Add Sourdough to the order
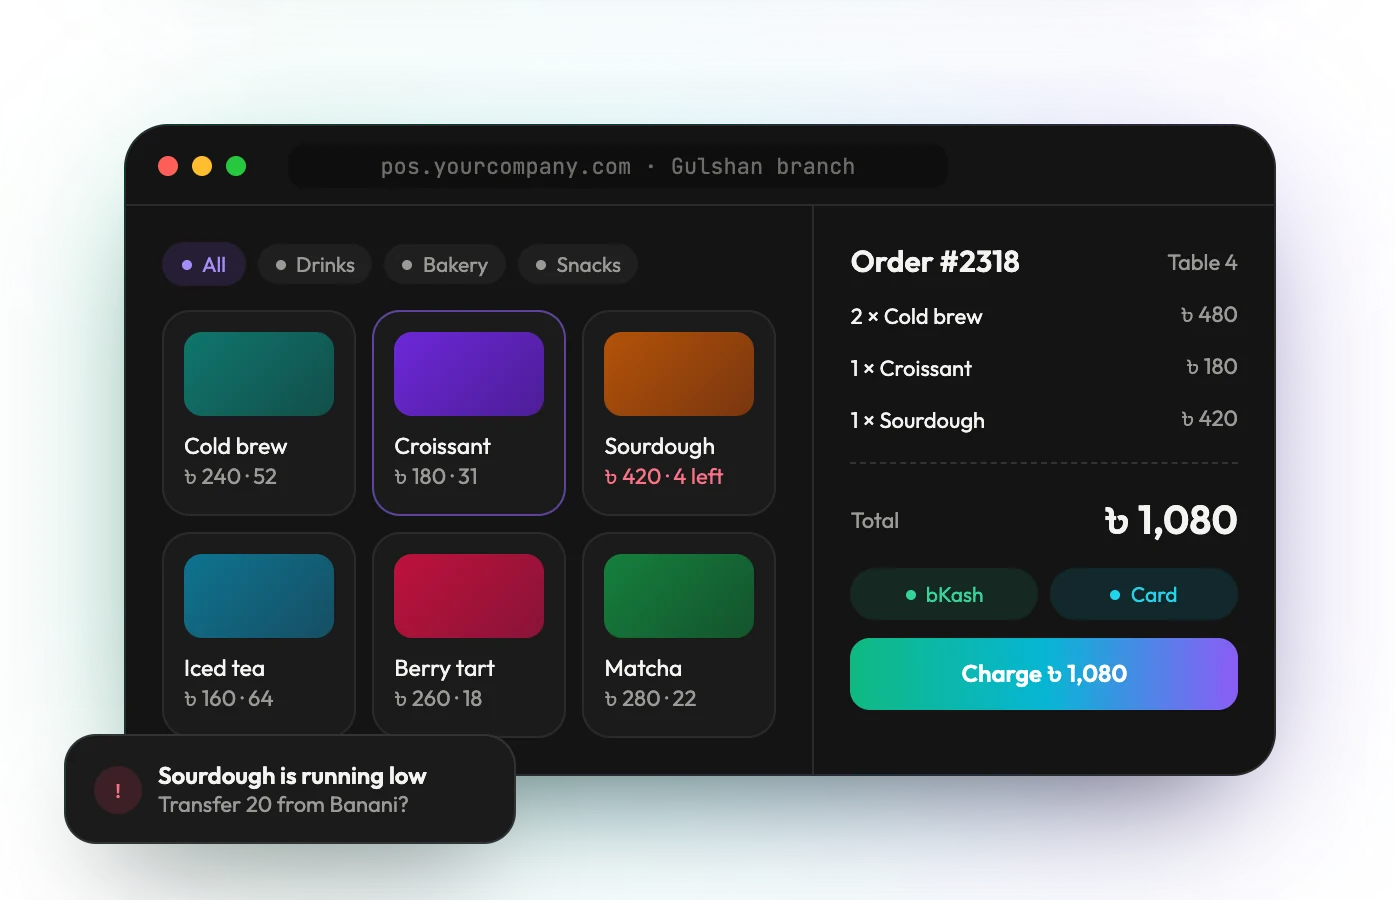The image size is (1395, 900). point(679,413)
